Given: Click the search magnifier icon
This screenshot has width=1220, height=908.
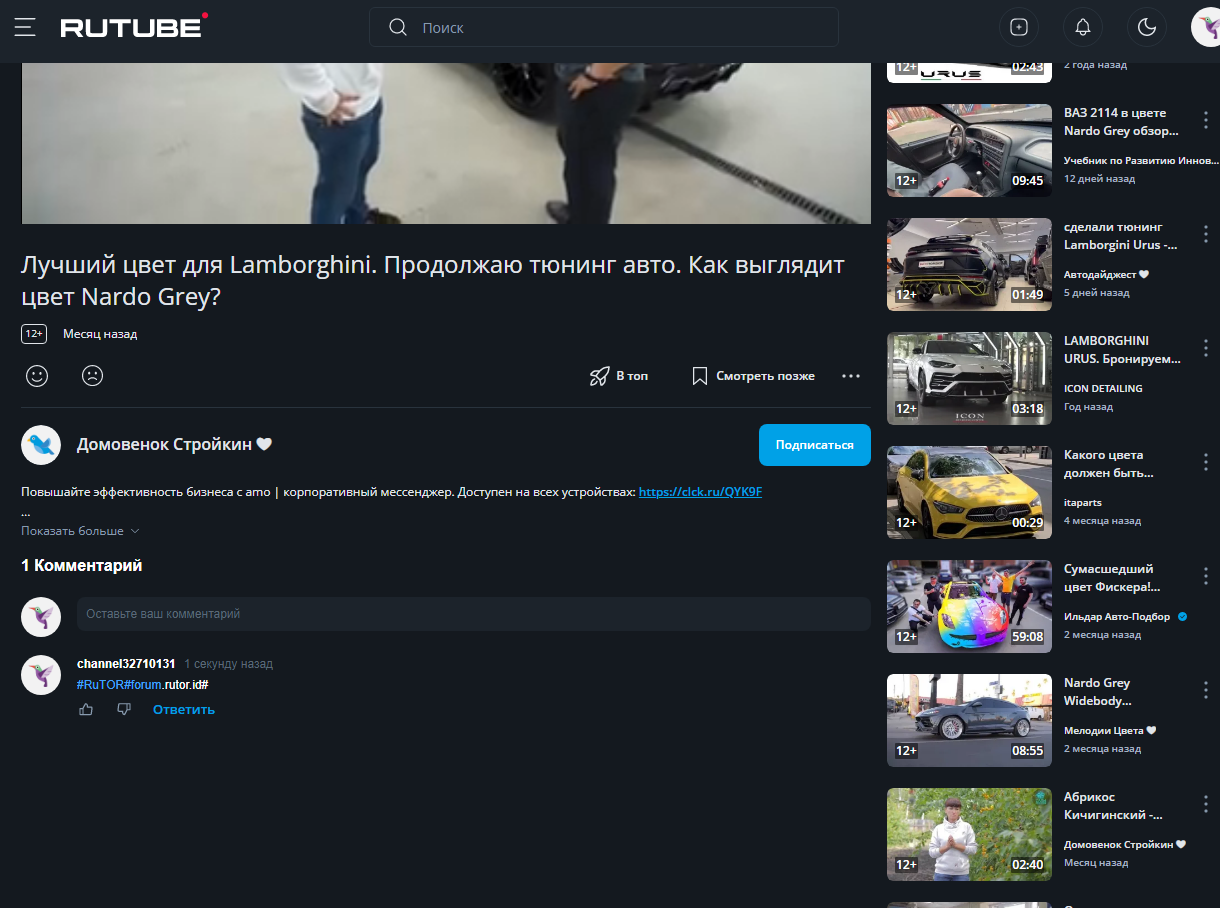Looking at the screenshot, I should (398, 28).
